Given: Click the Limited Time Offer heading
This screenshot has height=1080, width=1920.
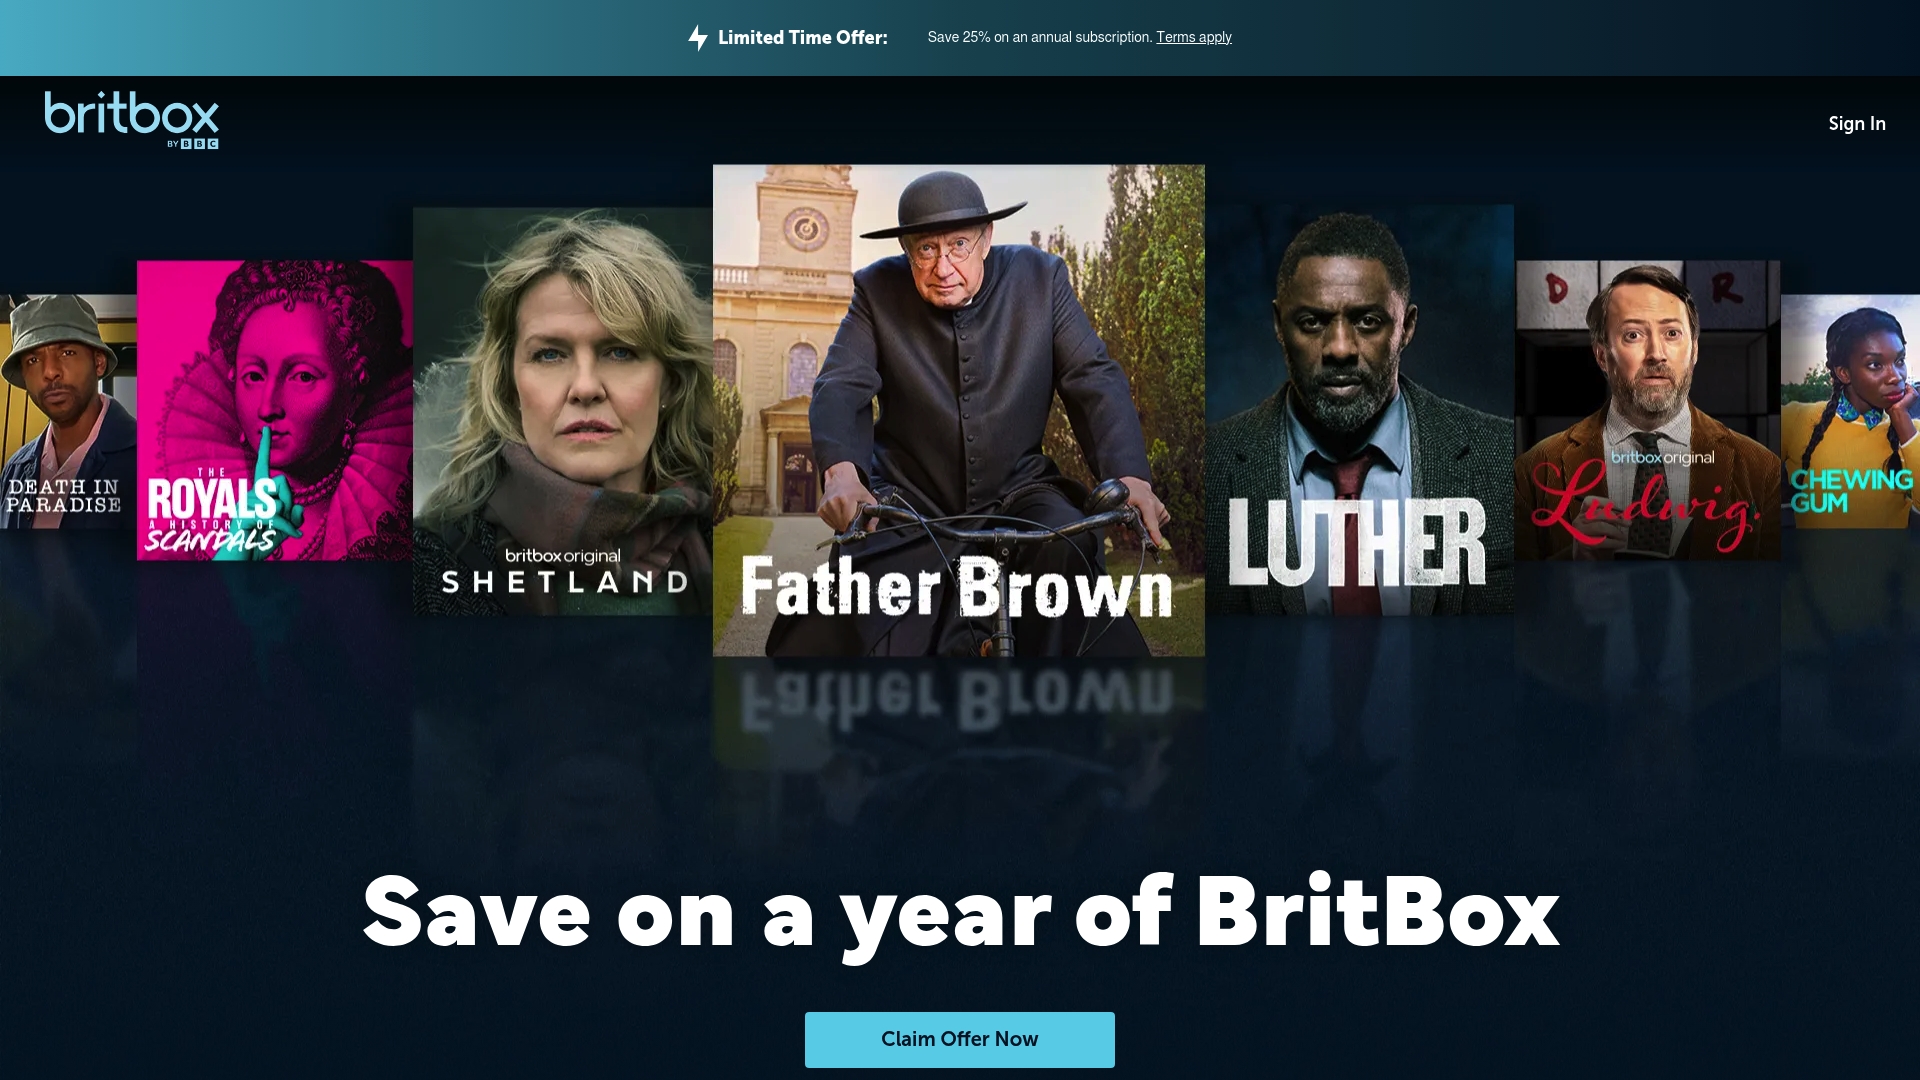Looking at the screenshot, I should coord(803,38).
